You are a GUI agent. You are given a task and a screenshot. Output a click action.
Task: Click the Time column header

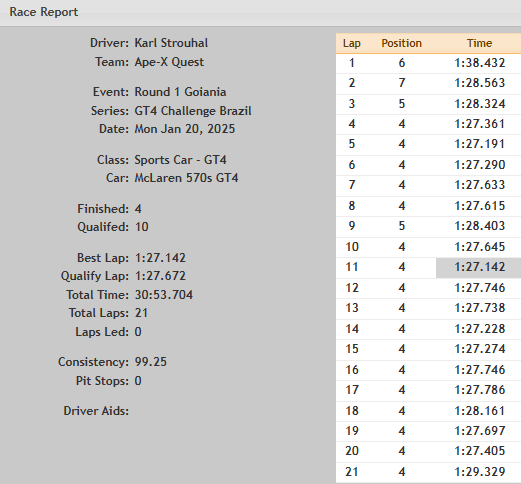click(479, 43)
